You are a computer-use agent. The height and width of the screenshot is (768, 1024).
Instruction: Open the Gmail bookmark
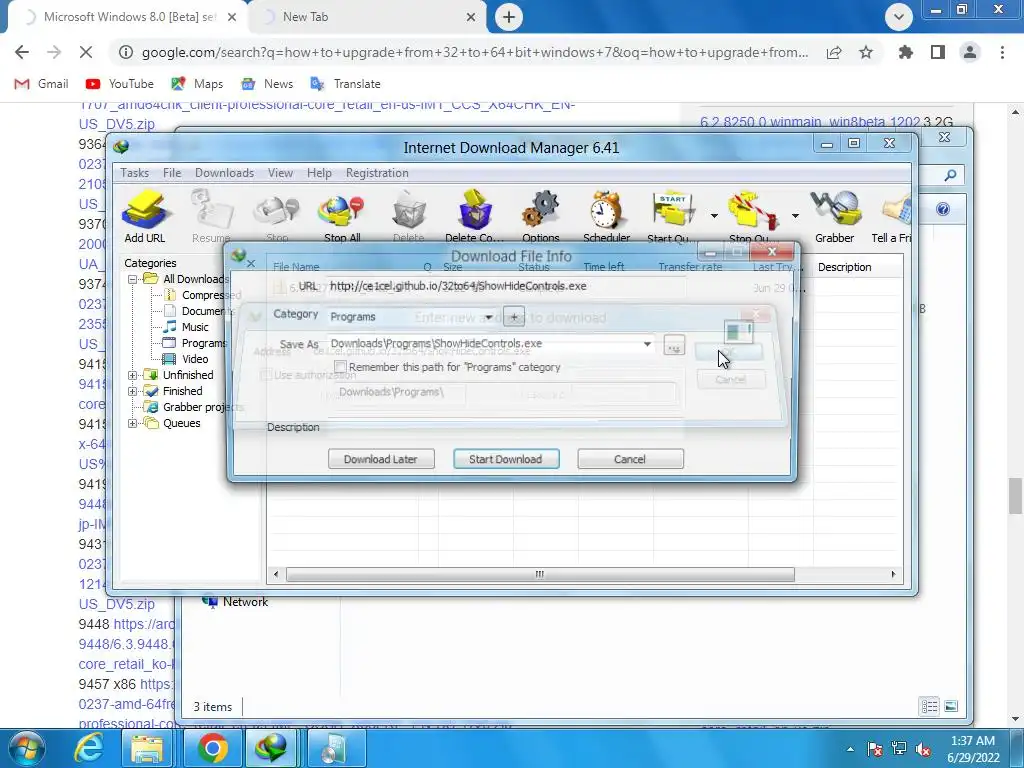click(41, 84)
